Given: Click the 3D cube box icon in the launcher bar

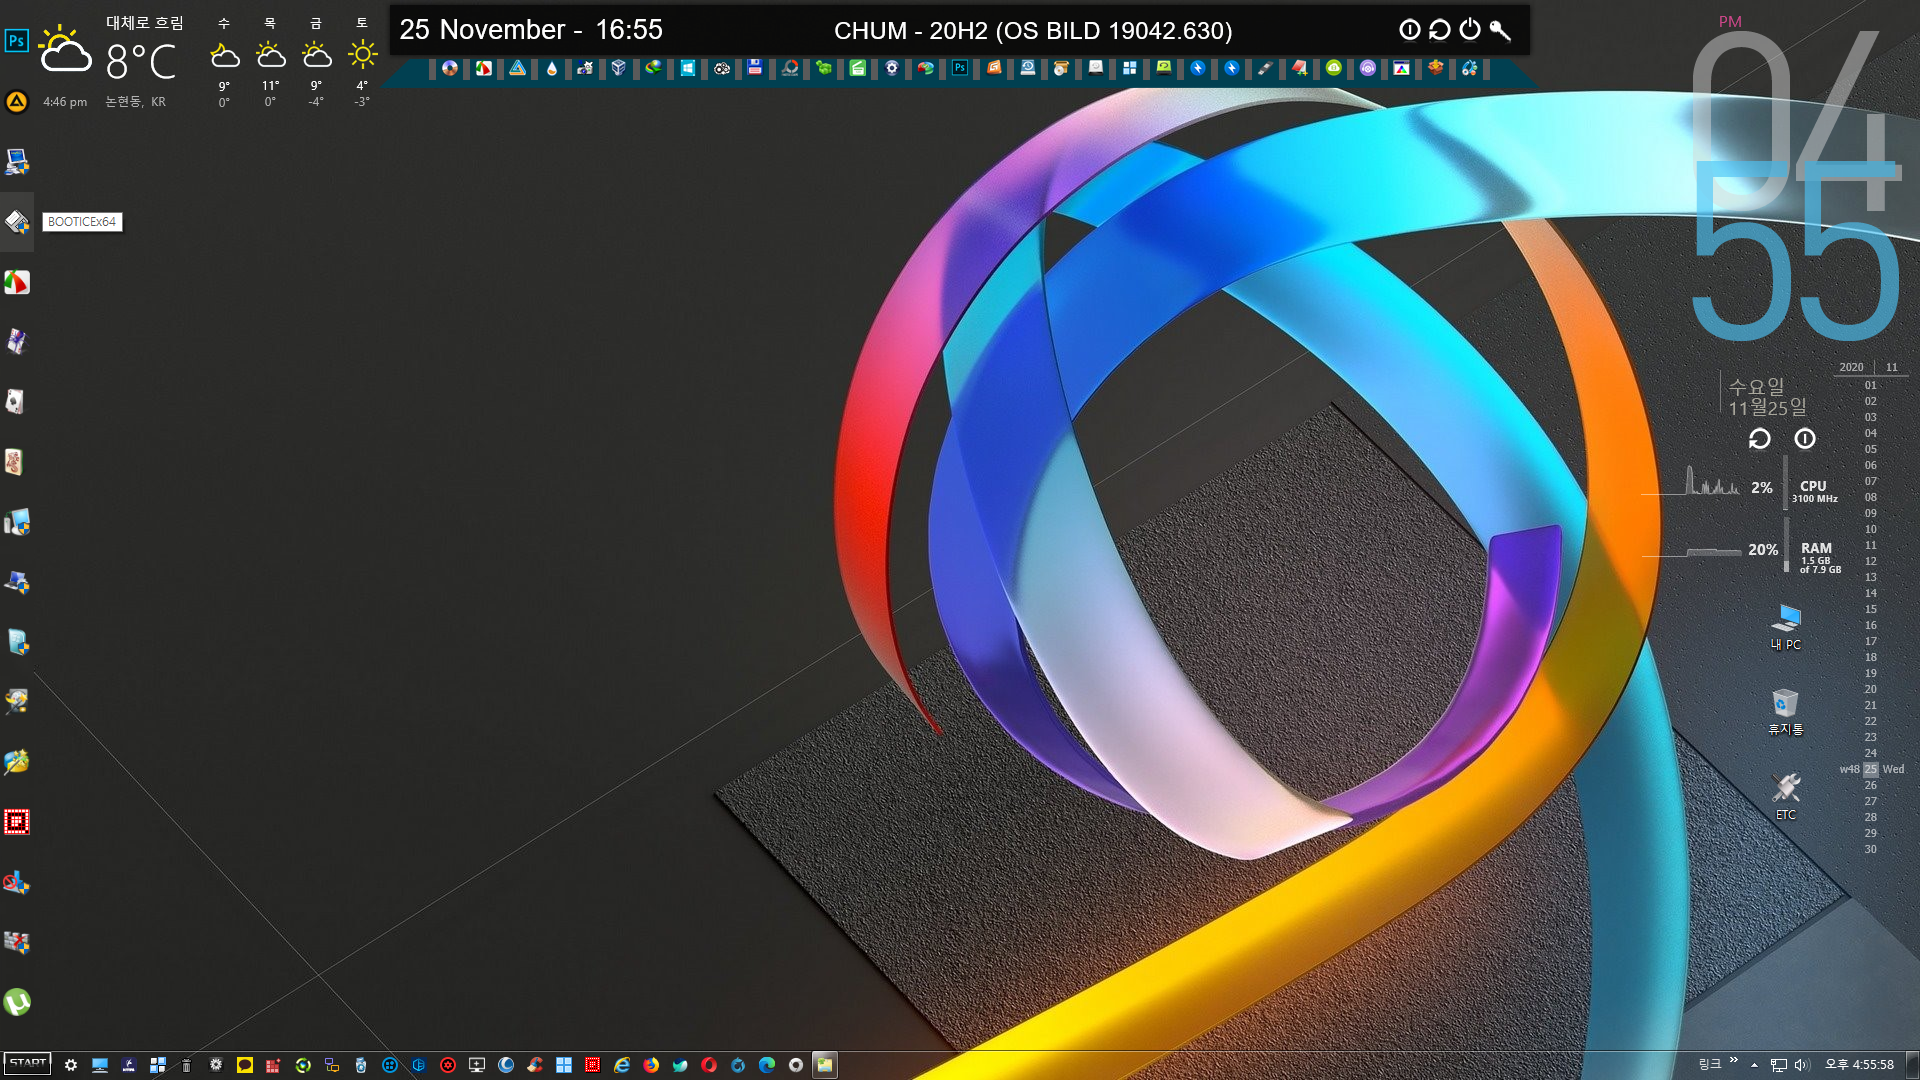Looking at the screenshot, I should click(619, 68).
